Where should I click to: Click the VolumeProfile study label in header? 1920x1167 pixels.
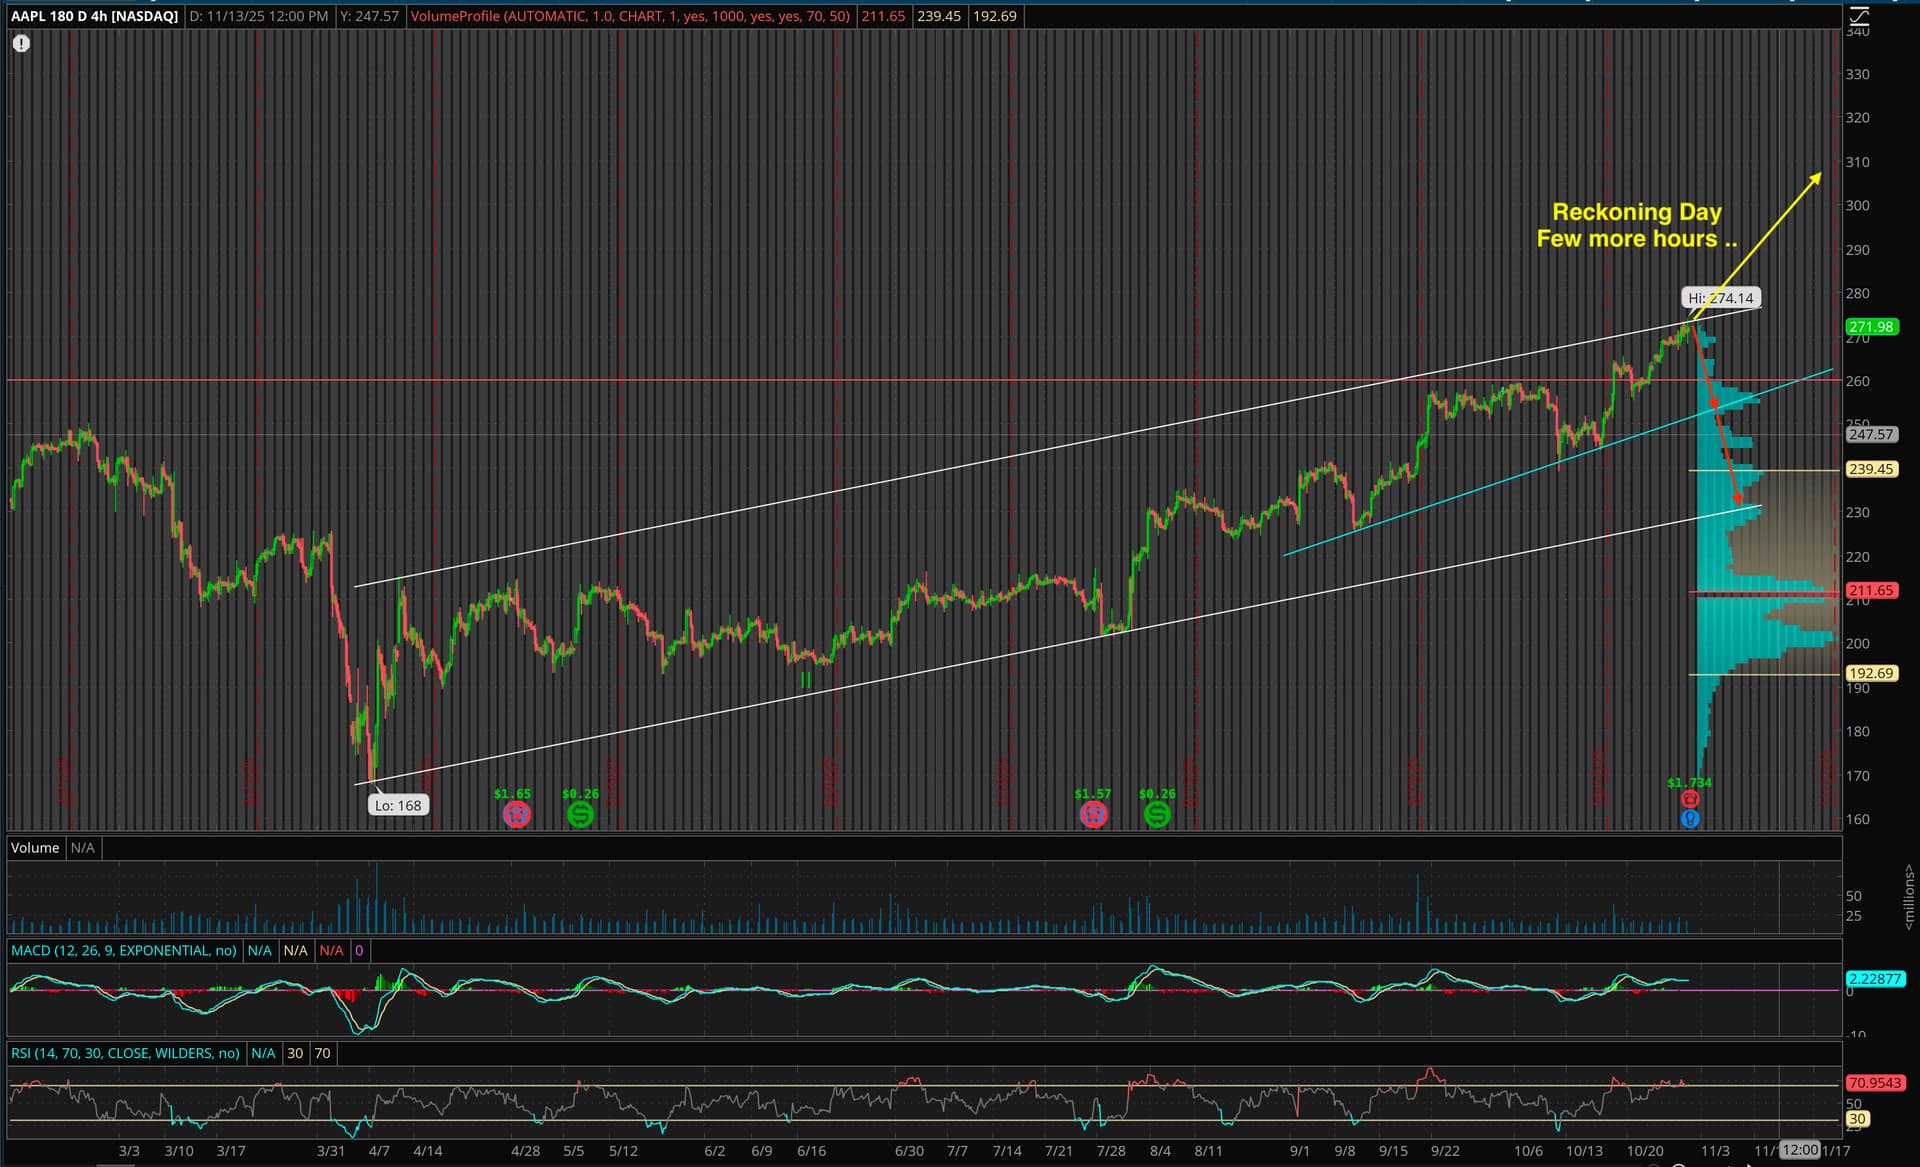(630, 16)
